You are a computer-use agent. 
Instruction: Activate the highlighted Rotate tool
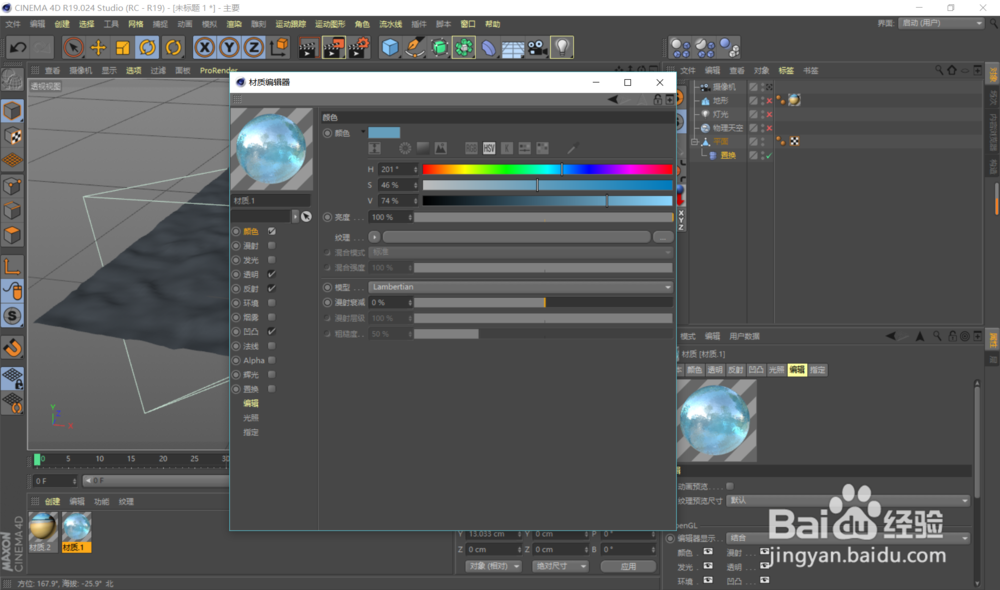tap(148, 47)
